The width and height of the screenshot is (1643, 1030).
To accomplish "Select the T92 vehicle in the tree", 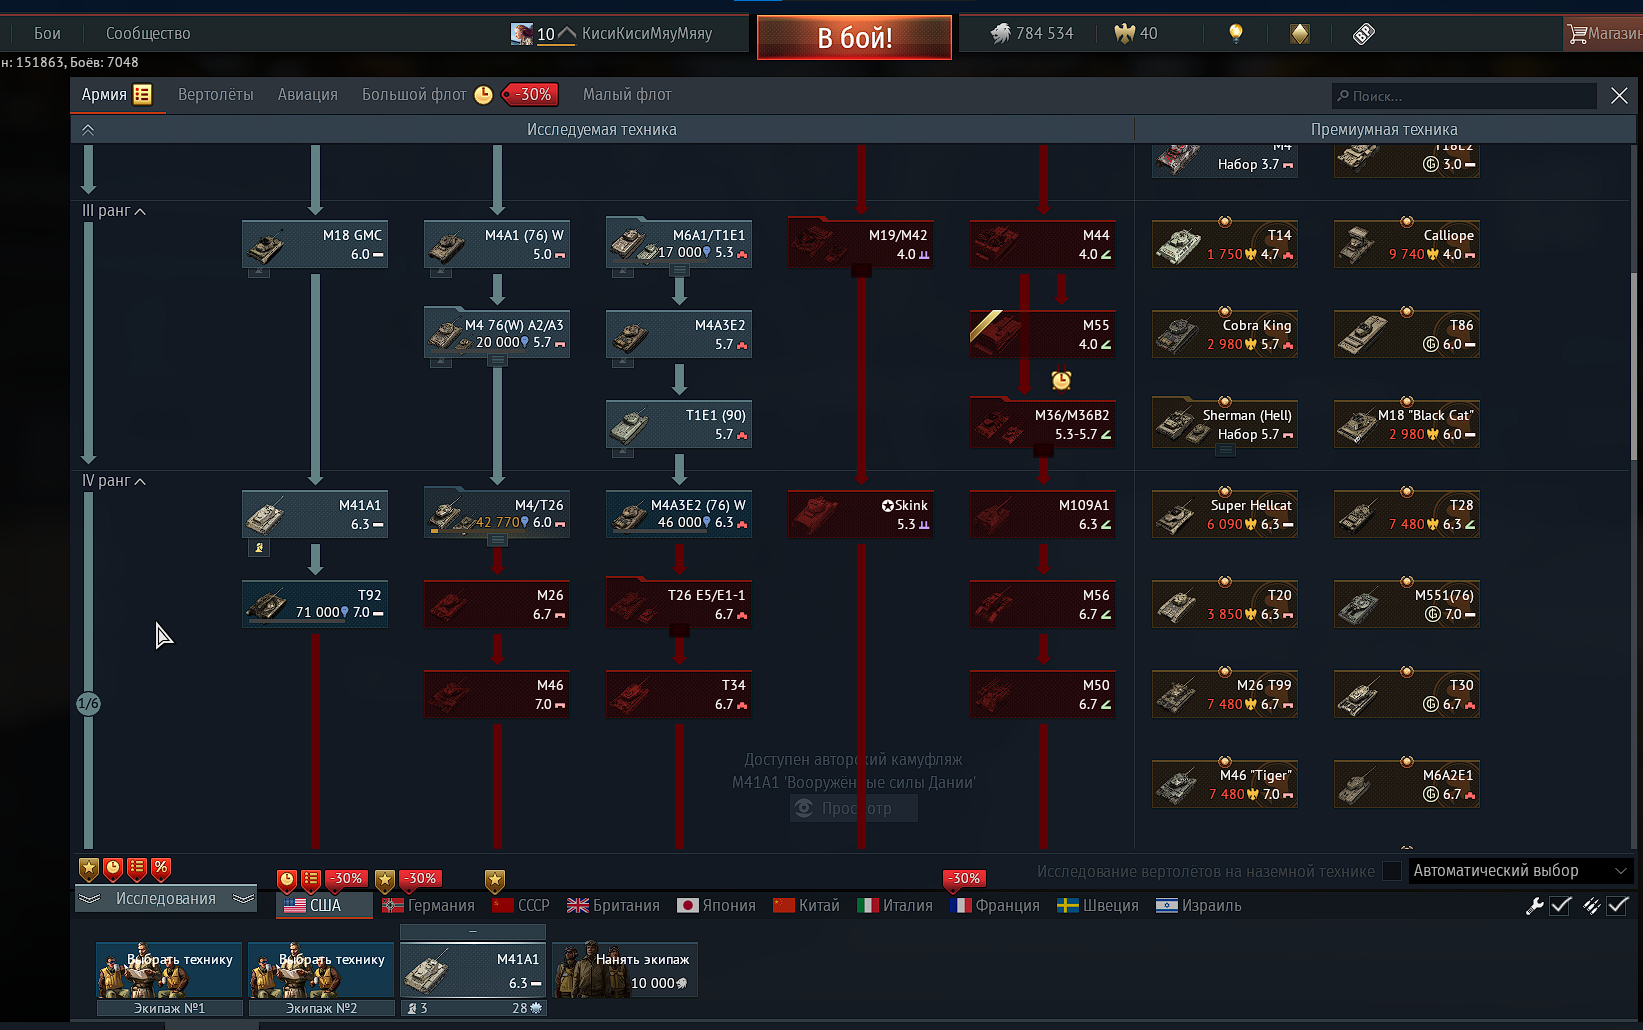I will pos(315,604).
